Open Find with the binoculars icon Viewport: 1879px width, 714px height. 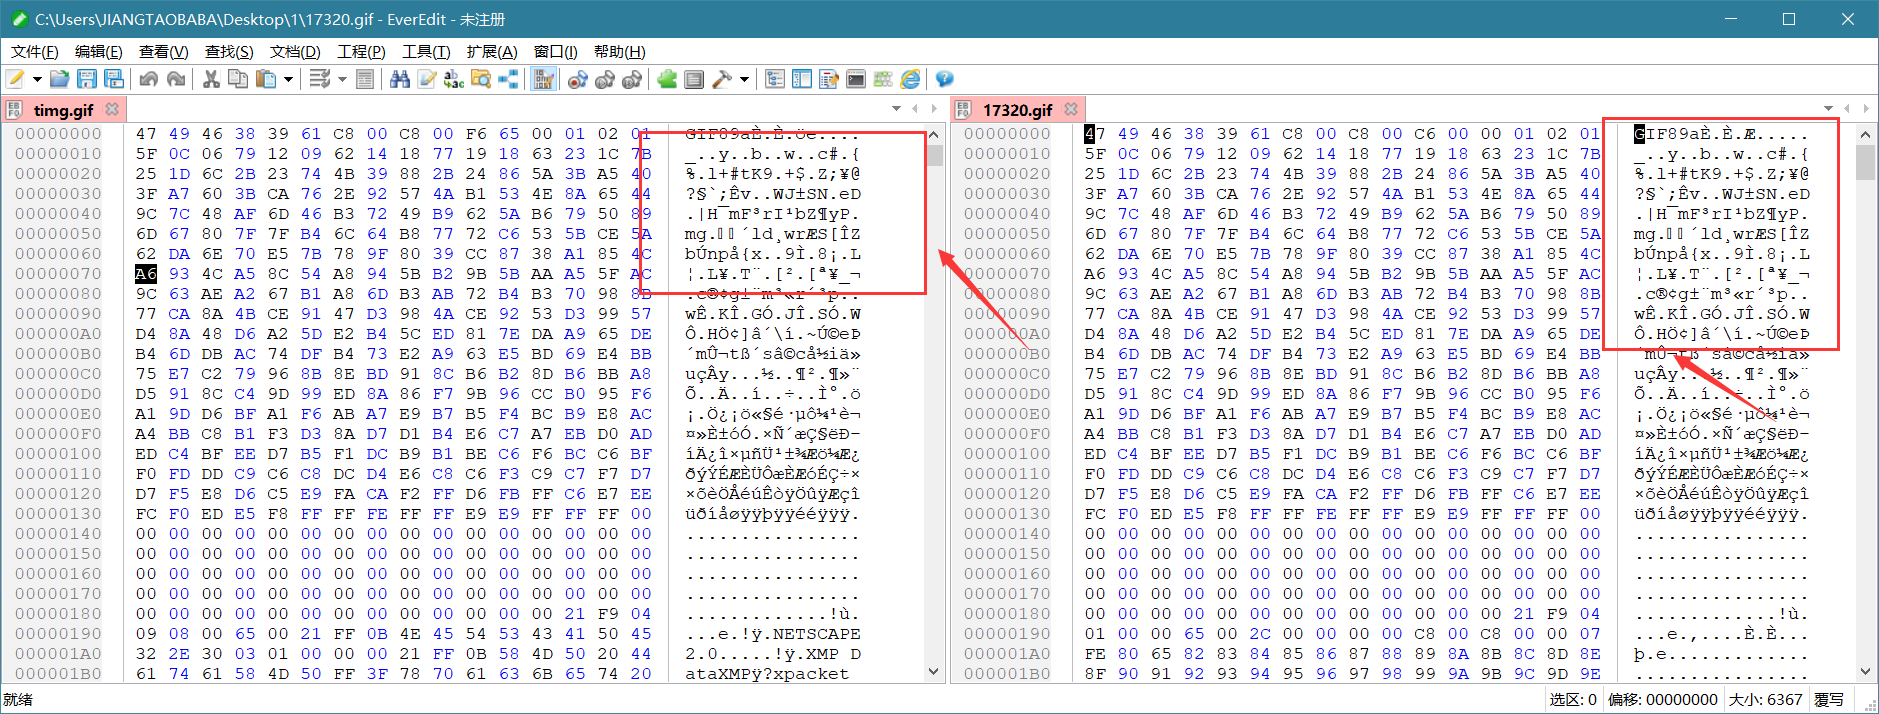[x=400, y=79]
